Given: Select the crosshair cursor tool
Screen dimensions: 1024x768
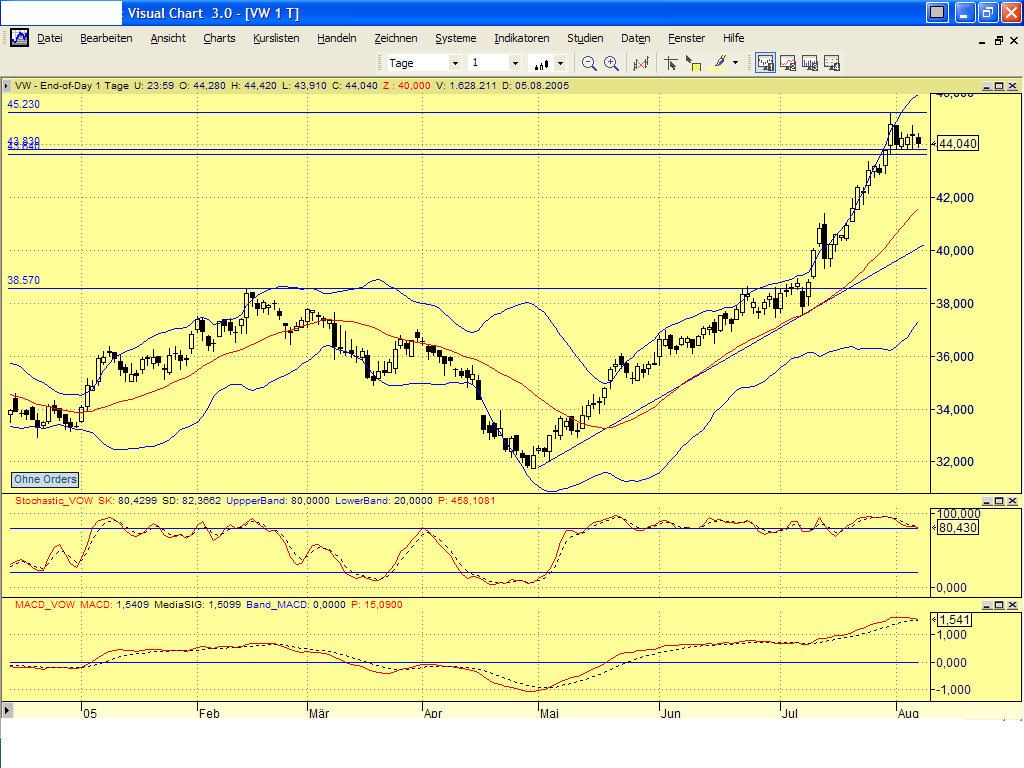Looking at the screenshot, I should [670, 63].
